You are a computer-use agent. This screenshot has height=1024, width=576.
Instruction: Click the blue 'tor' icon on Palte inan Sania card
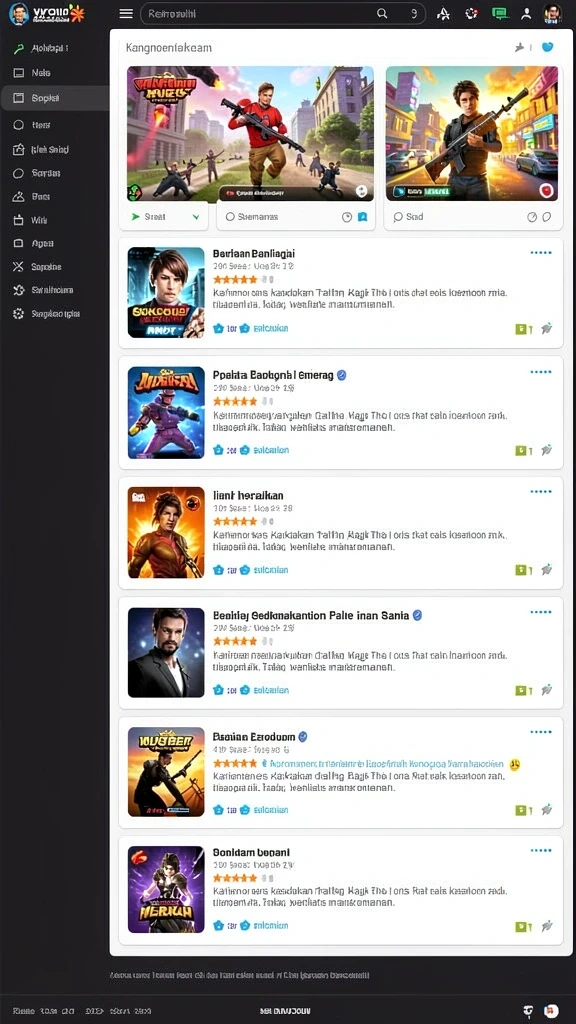click(x=219, y=690)
